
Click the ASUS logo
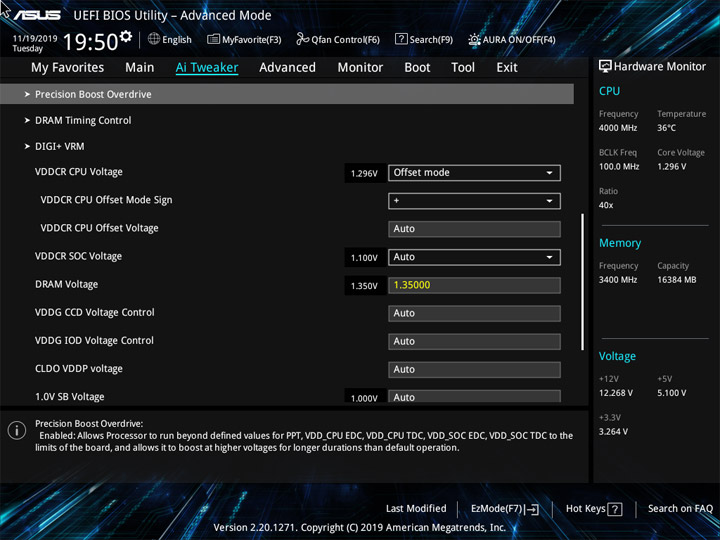tap(37, 15)
